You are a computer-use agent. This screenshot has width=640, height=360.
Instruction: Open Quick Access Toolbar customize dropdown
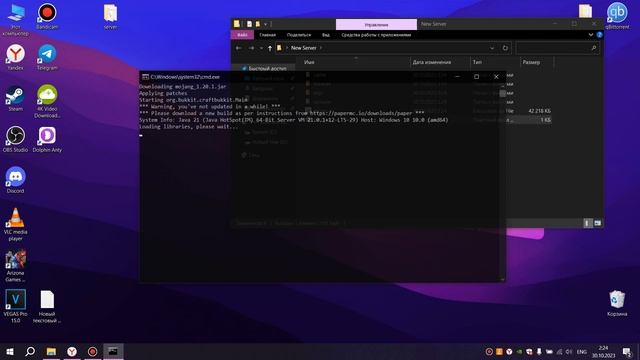pyautogui.click(x=265, y=24)
